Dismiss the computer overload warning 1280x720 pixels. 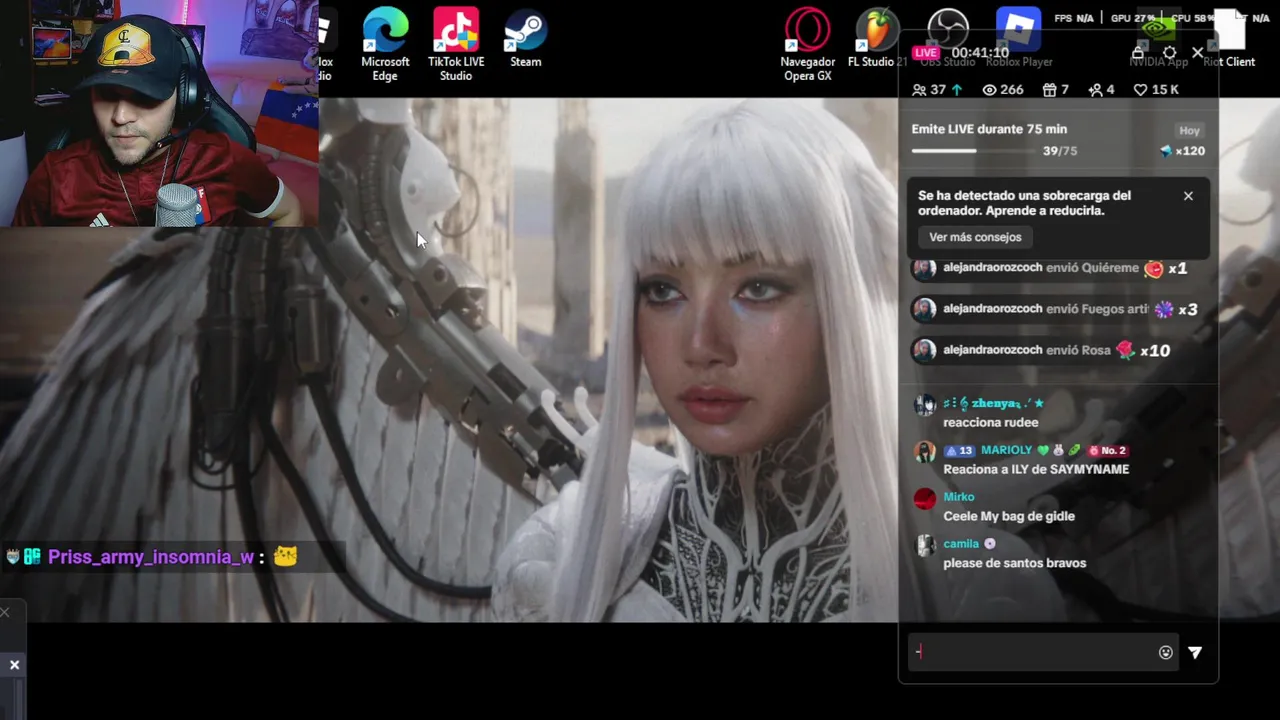[1188, 196]
